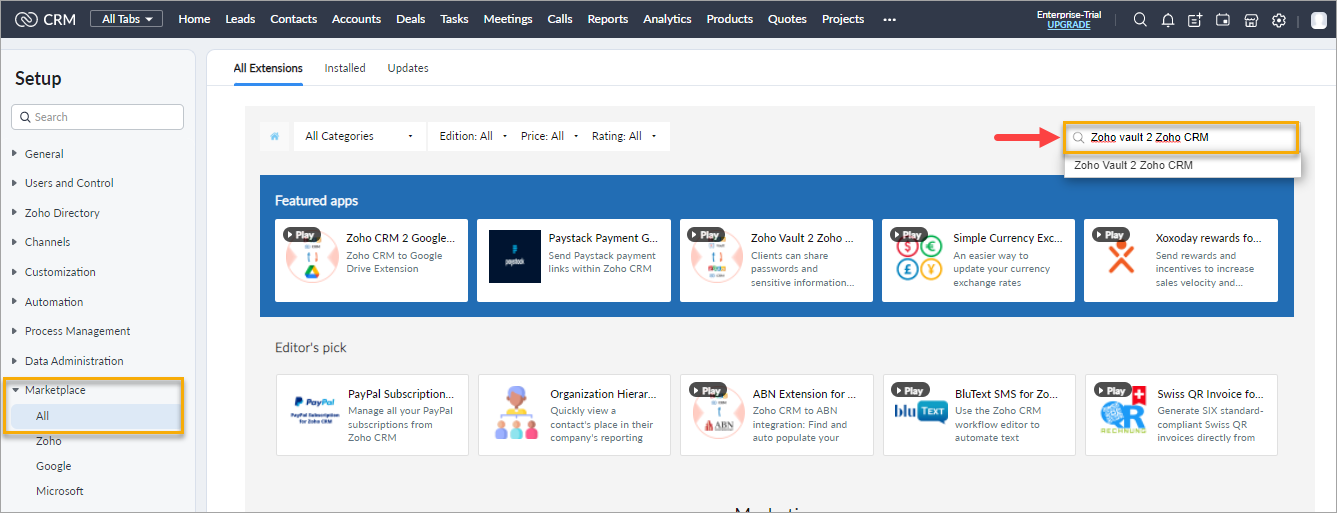Open the All Tabs dropdown
The width and height of the screenshot is (1337, 513).
(126, 19)
